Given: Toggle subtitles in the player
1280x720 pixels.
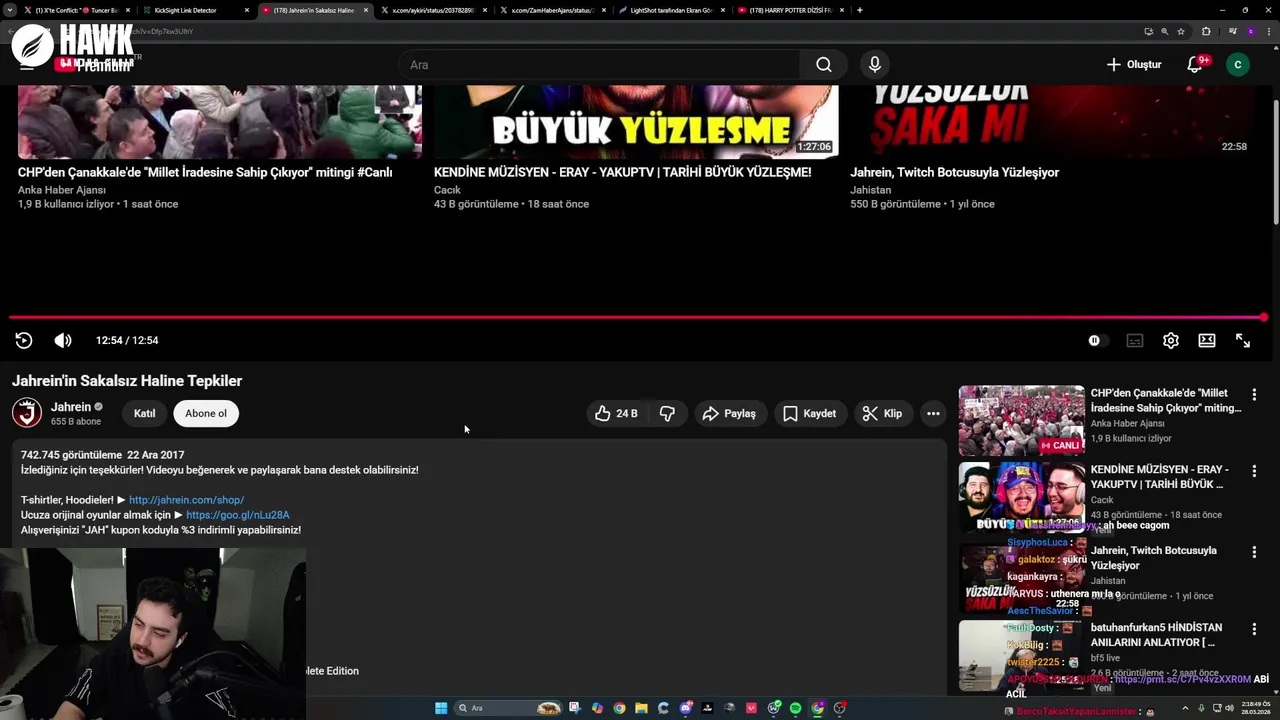Looking at the screenshot, I should pos(1135,340).
